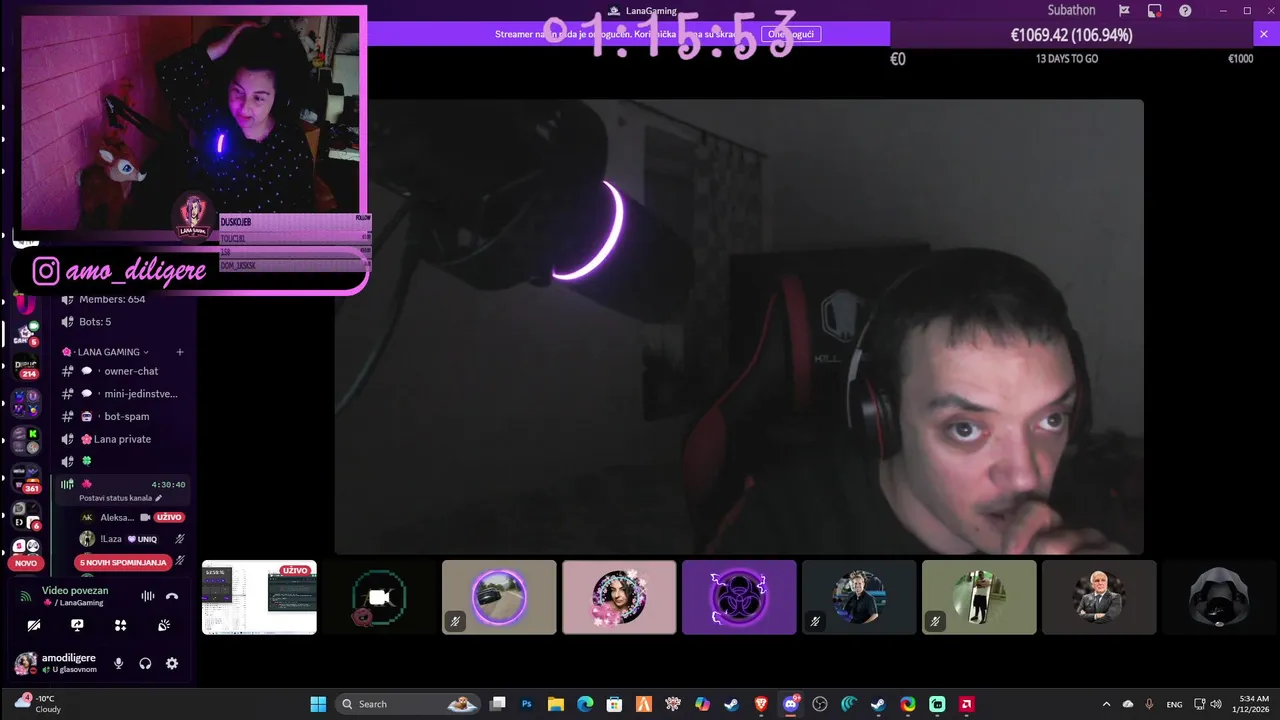Viewport: 1280px width, 720px height.
Task: Select hooded figure avatar tile
Action: click(x=1219, y=597)
